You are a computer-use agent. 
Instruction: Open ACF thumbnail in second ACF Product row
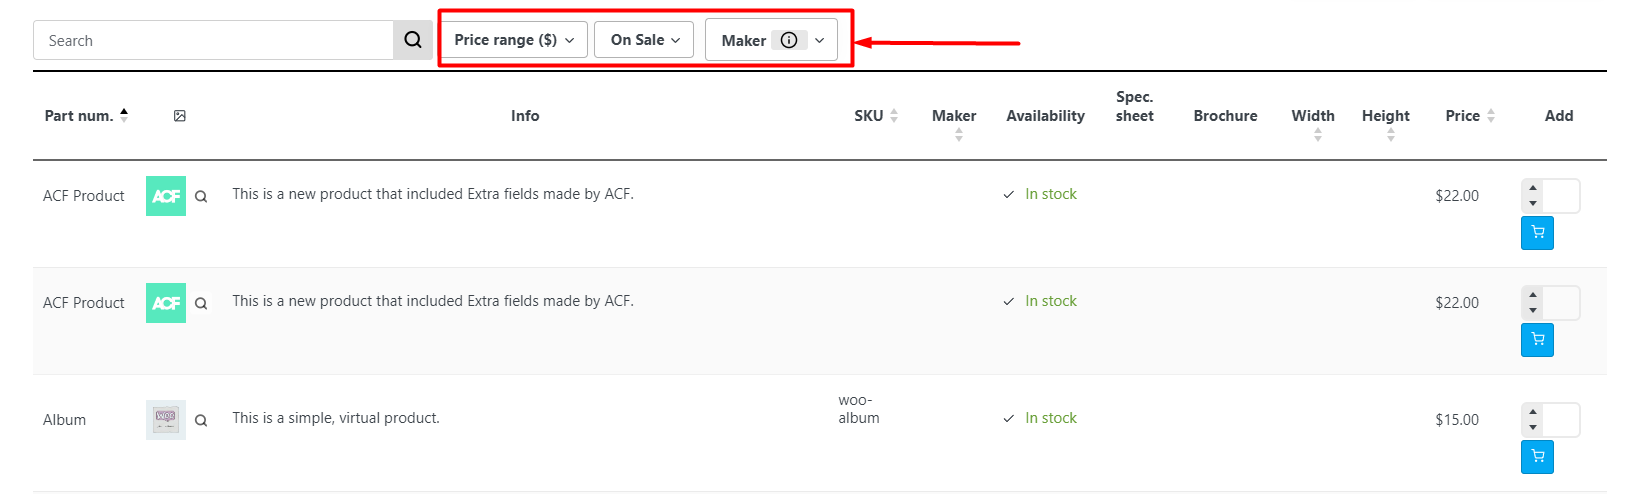166,303
